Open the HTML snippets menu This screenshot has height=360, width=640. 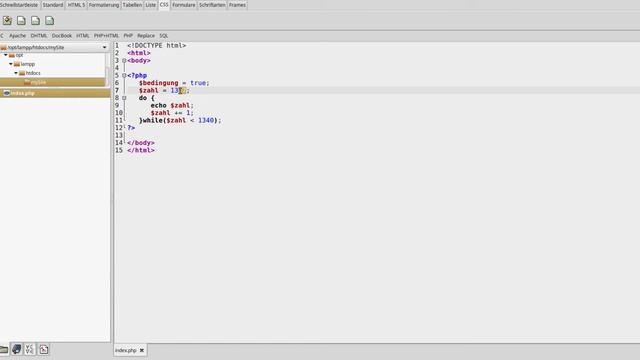pyautogui.click(x=82, y=36)
